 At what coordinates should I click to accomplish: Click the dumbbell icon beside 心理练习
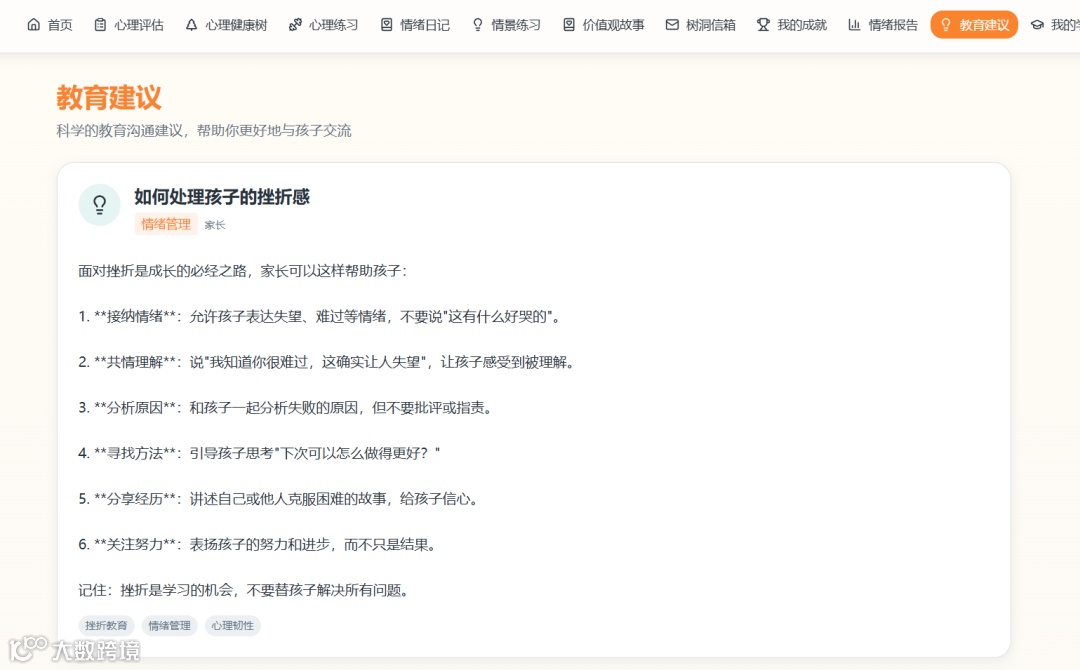point(295,25)
